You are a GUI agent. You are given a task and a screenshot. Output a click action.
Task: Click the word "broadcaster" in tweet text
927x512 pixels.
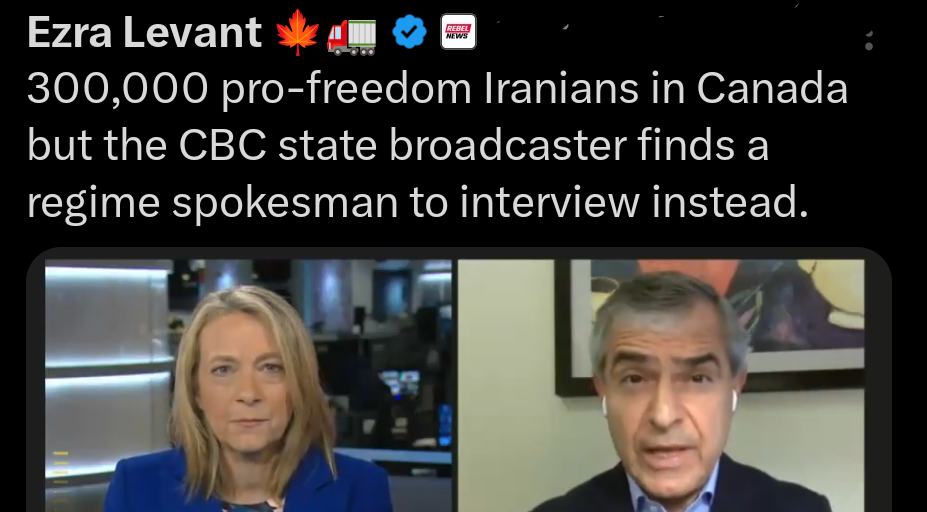point(508,145)
